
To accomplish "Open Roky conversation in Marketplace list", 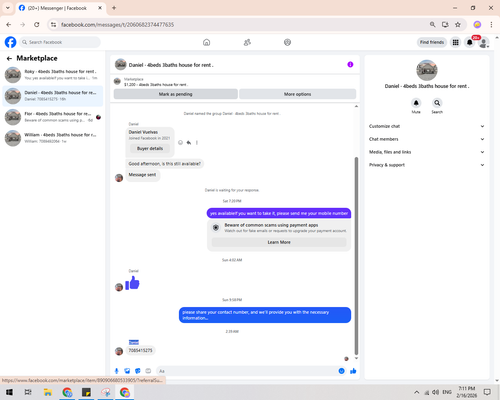I will pos(53,75).
